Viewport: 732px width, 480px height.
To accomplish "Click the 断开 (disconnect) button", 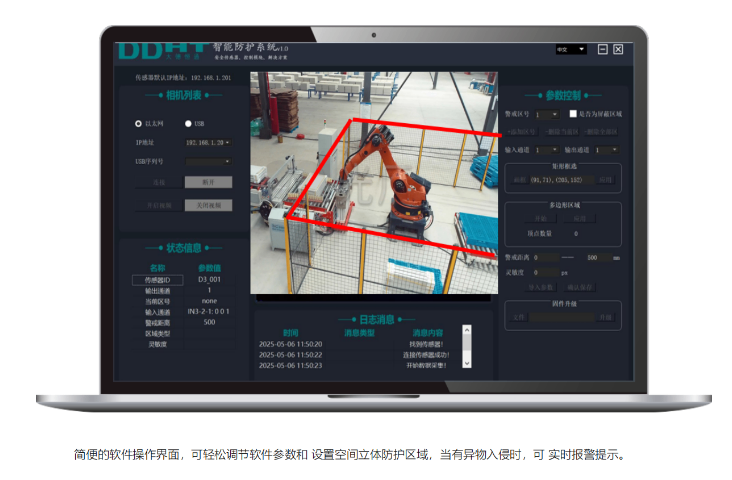I will 208,182.
